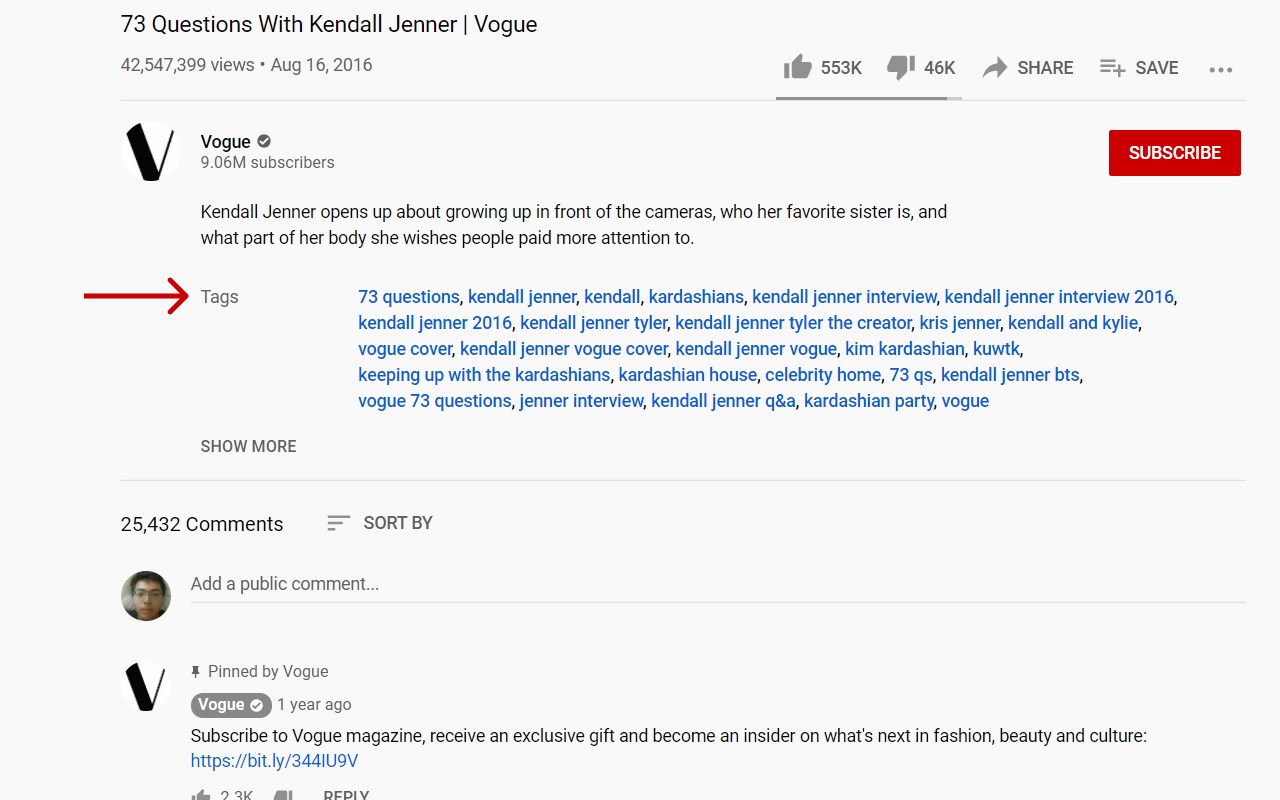Open the '73 questions' tag link
The width and height of the screenshot is (1280, 800).
pyautogui.click(x=408, y=297)
